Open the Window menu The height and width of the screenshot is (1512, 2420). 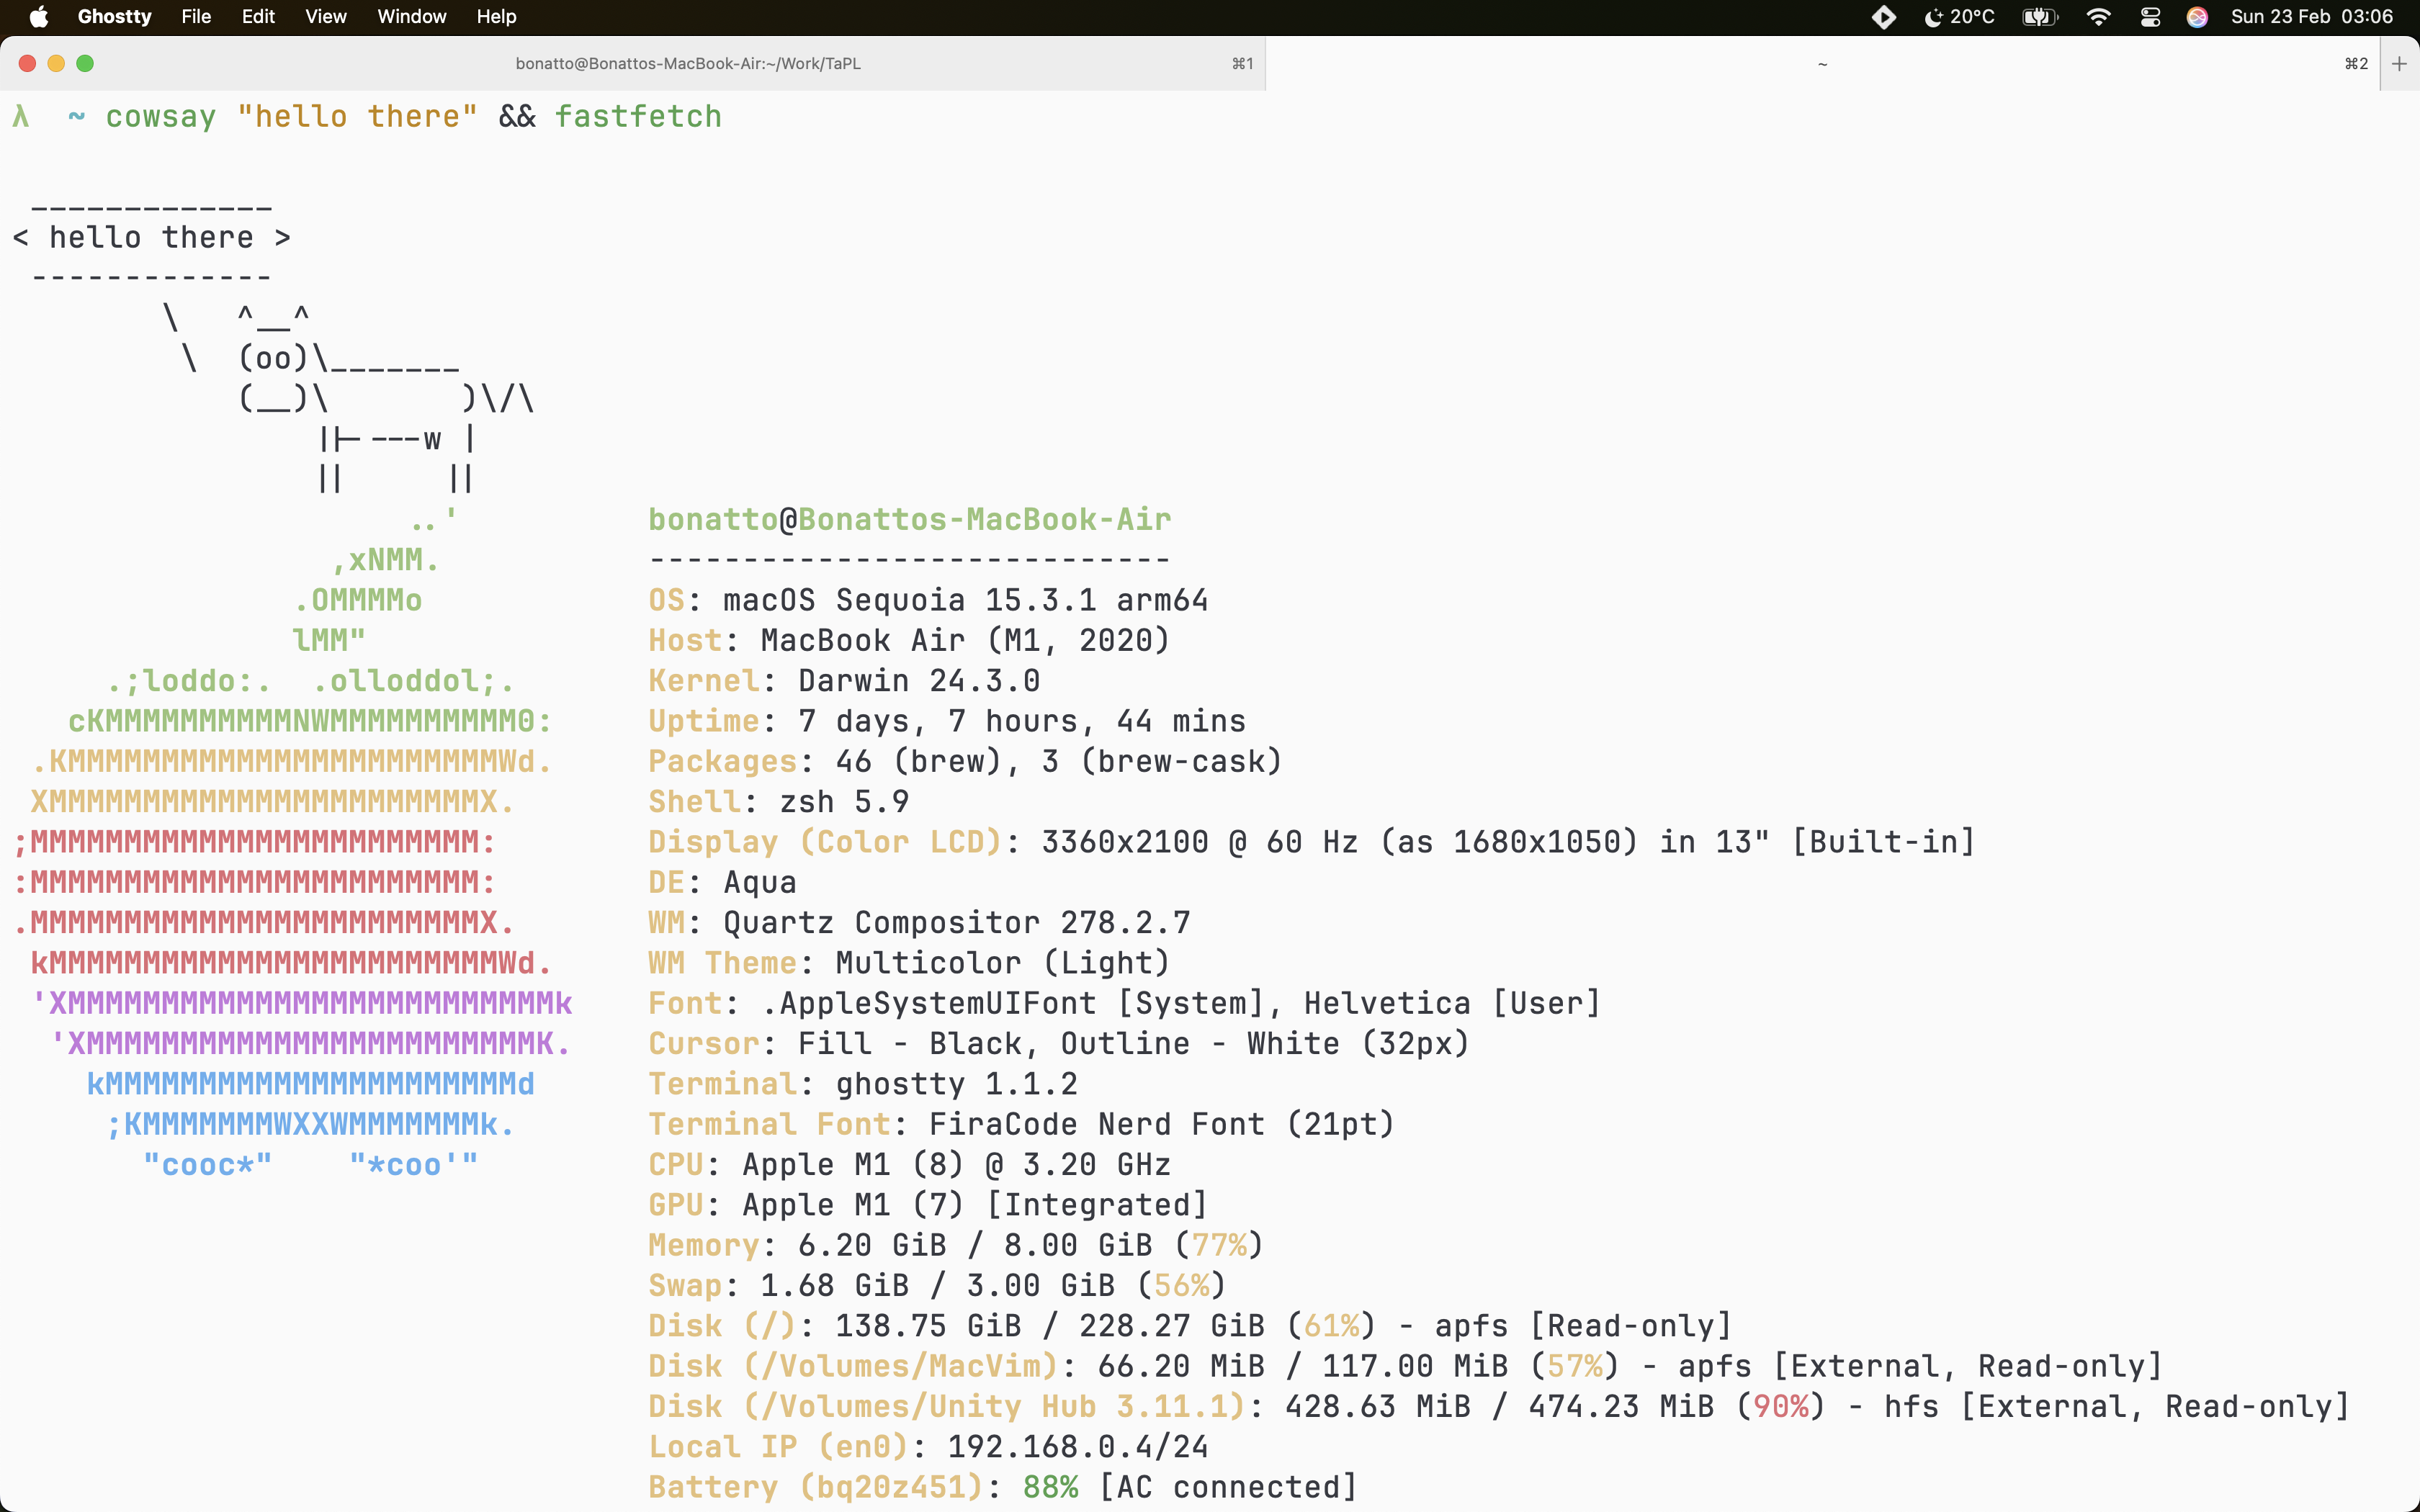tap(411, 17)
